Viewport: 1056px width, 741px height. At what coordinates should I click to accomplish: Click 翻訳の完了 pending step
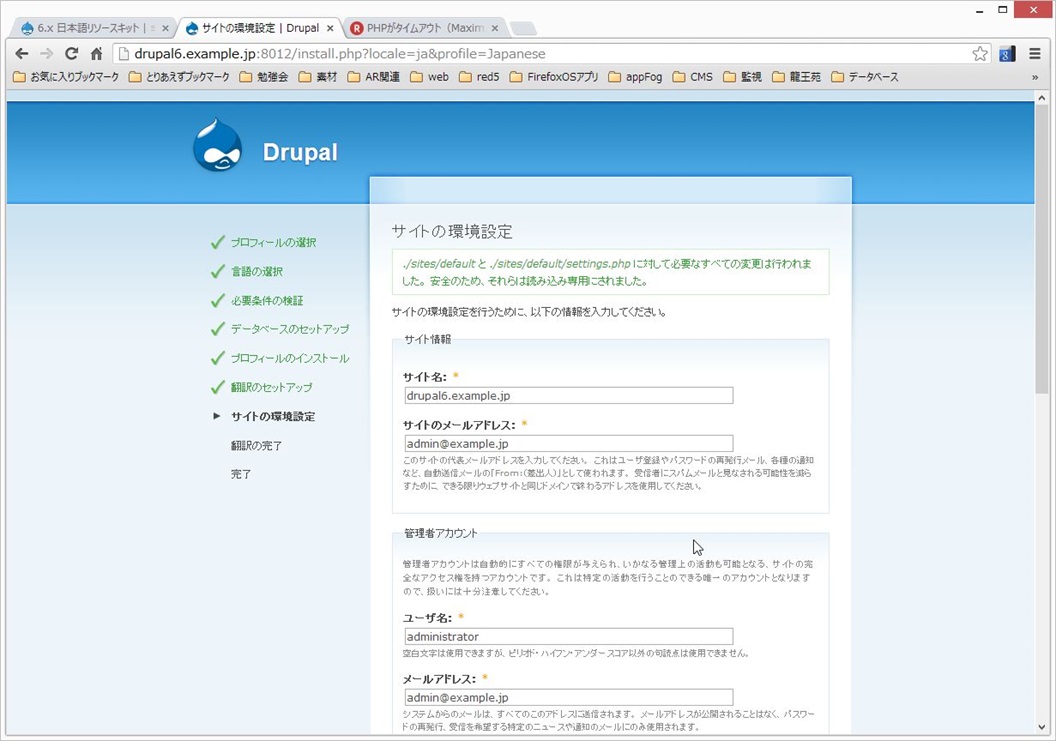point(256,445)
